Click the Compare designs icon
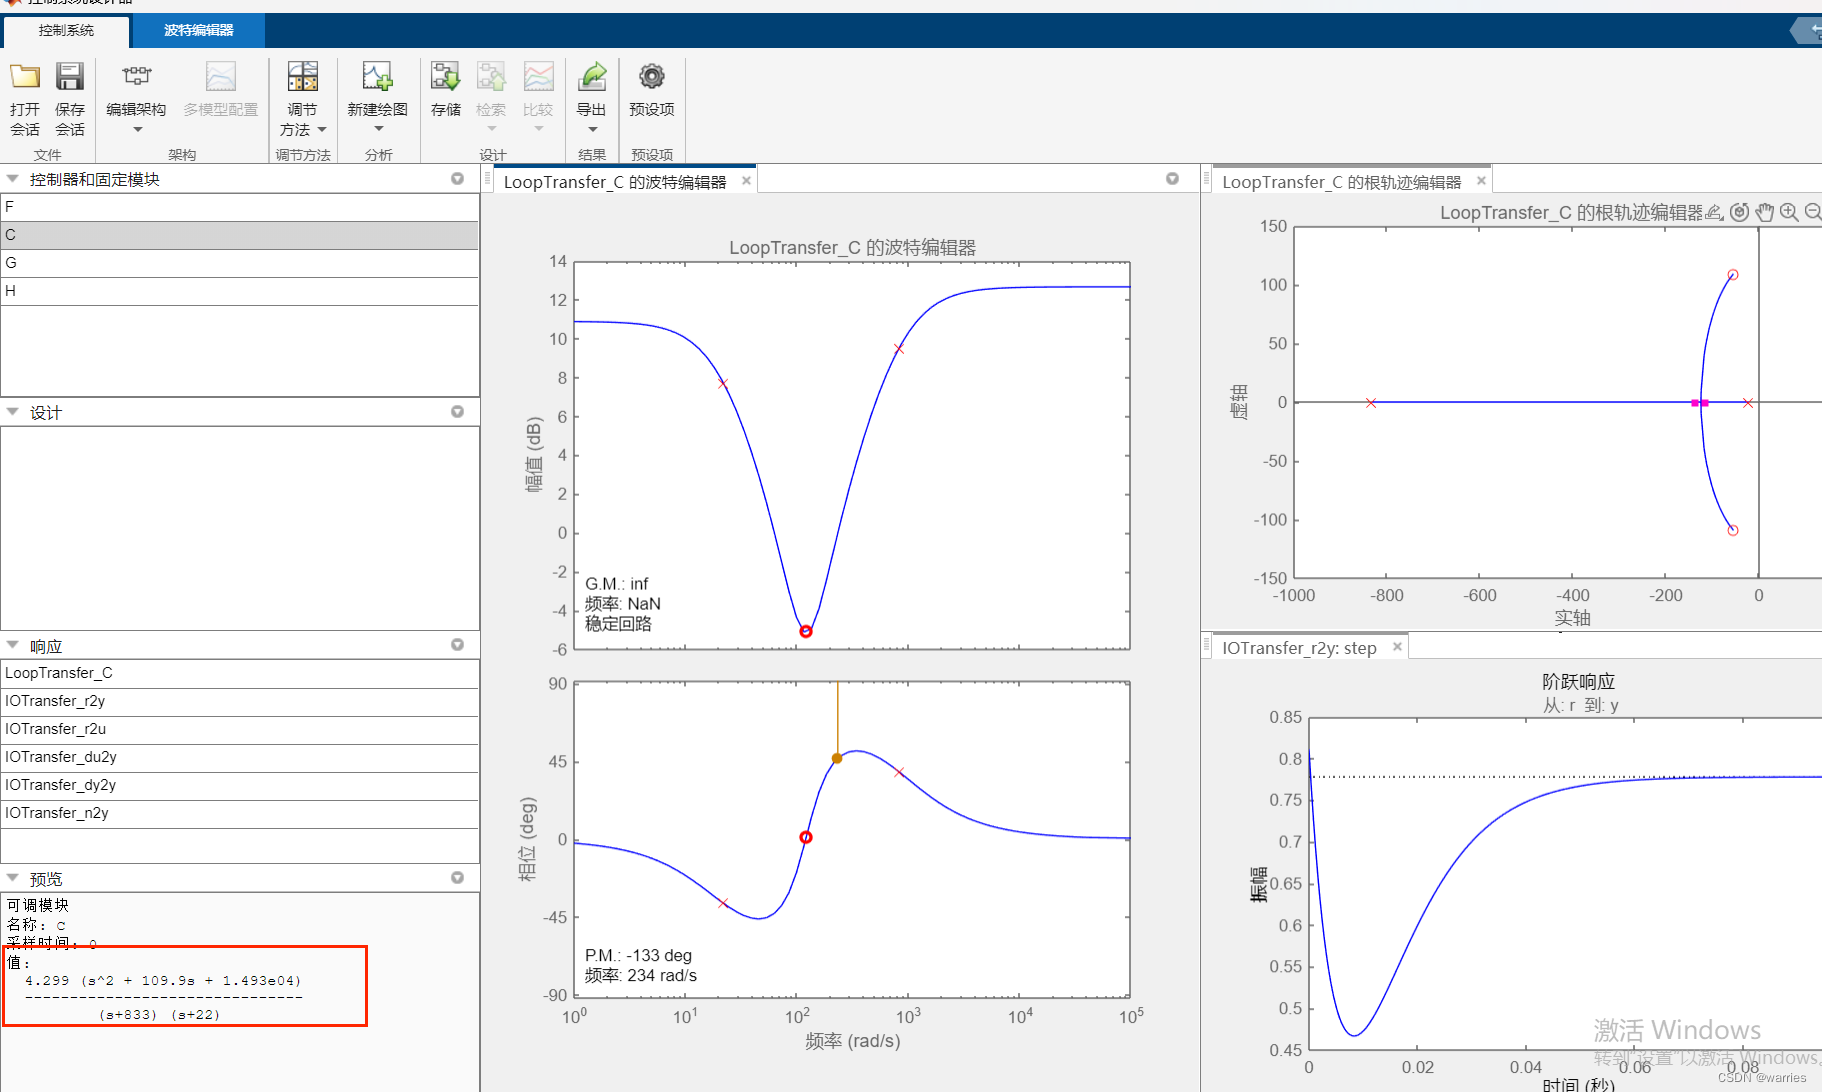This screenshot has width=1822, height=1092. [x=538, y=77]
